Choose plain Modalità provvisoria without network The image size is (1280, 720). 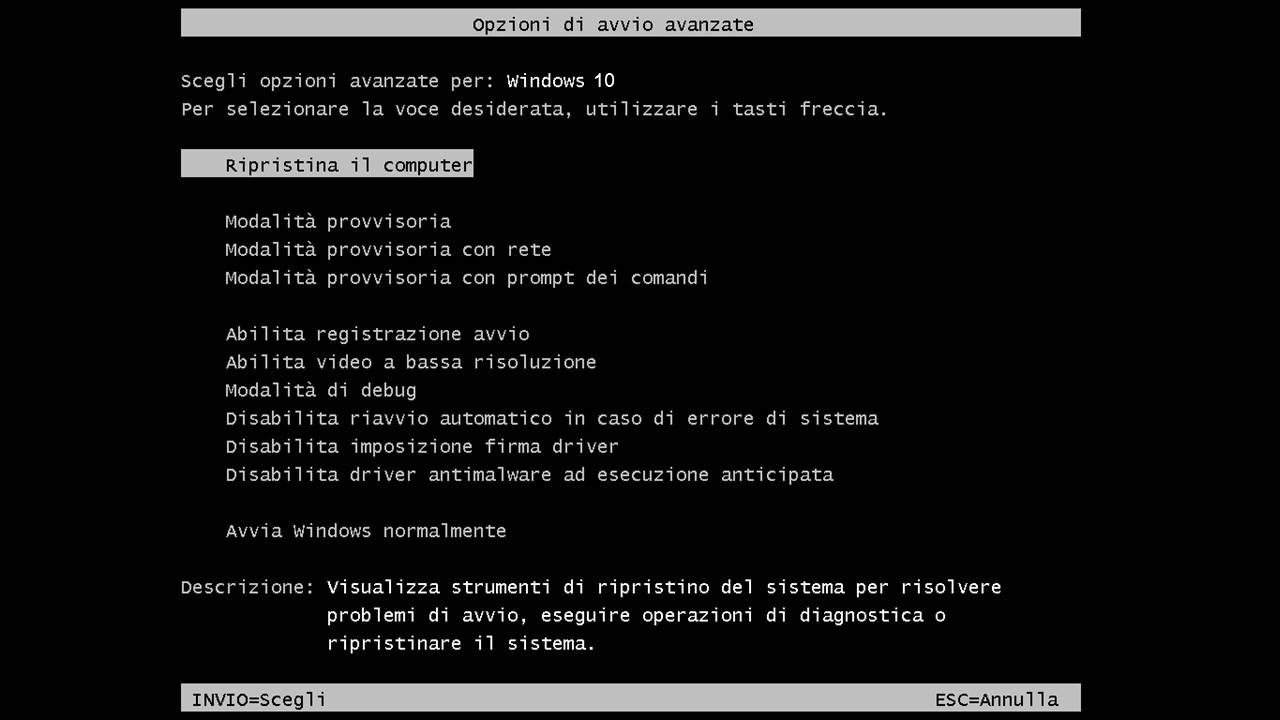(x=338, y=221)
